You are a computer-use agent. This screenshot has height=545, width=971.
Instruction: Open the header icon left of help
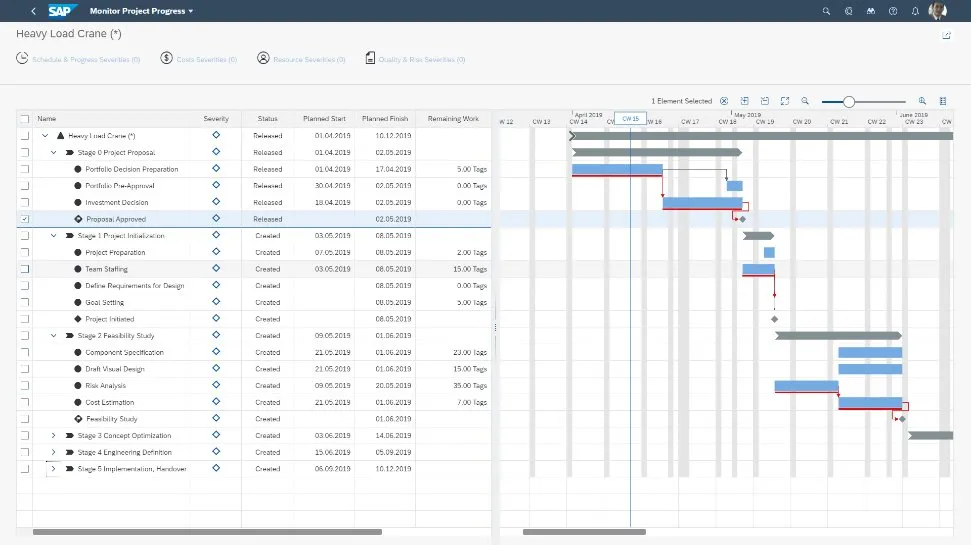click(871, 11)
